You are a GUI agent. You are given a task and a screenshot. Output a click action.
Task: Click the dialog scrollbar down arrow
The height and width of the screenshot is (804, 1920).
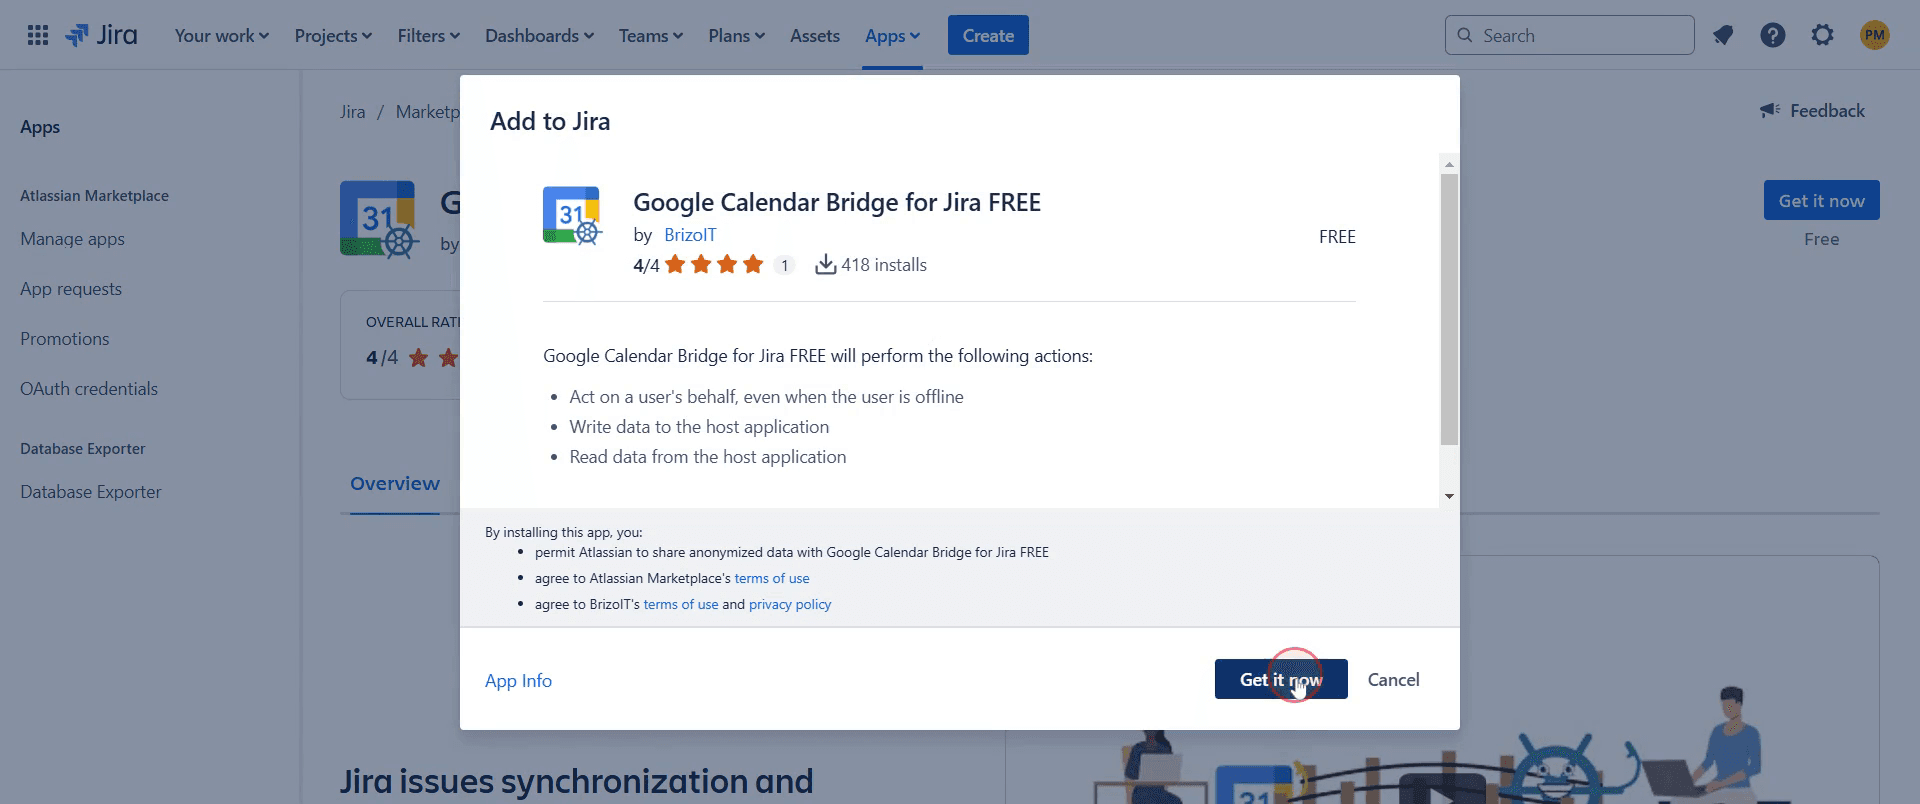point(1449,496)
